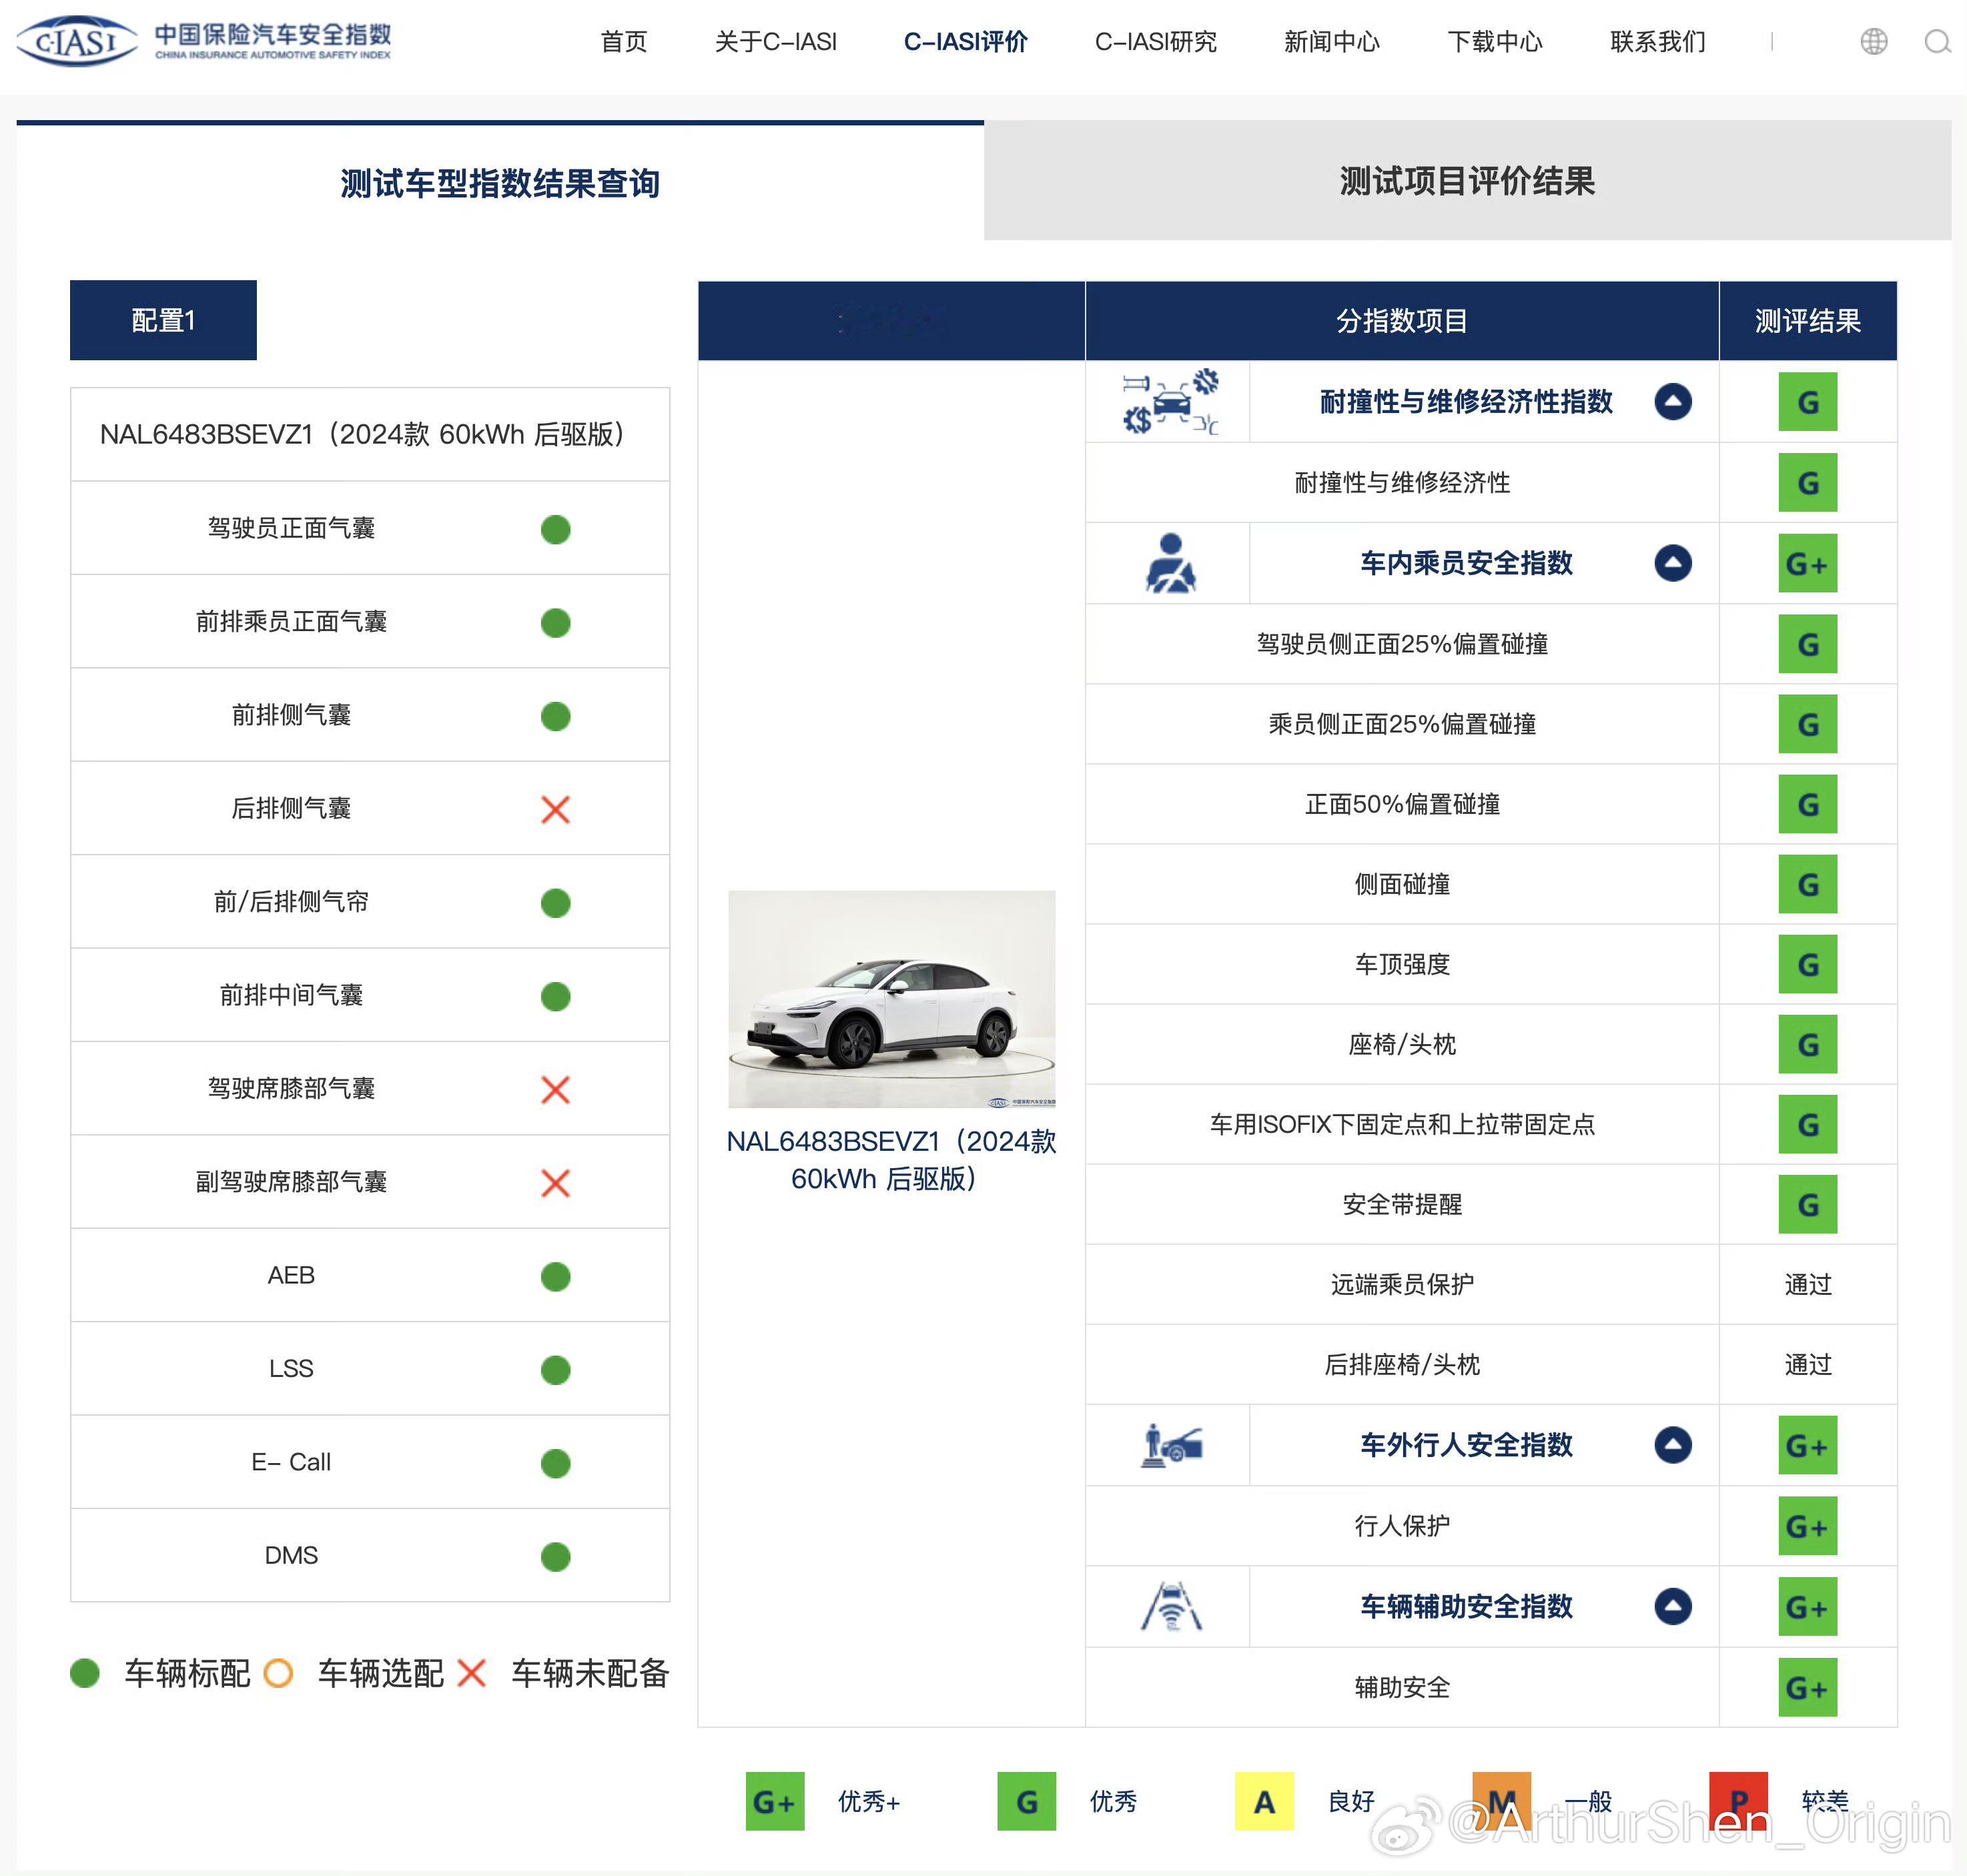Open the search magnifier icon
This screenshot has height=1876, width=1967.
click(x=1937, y=41)
